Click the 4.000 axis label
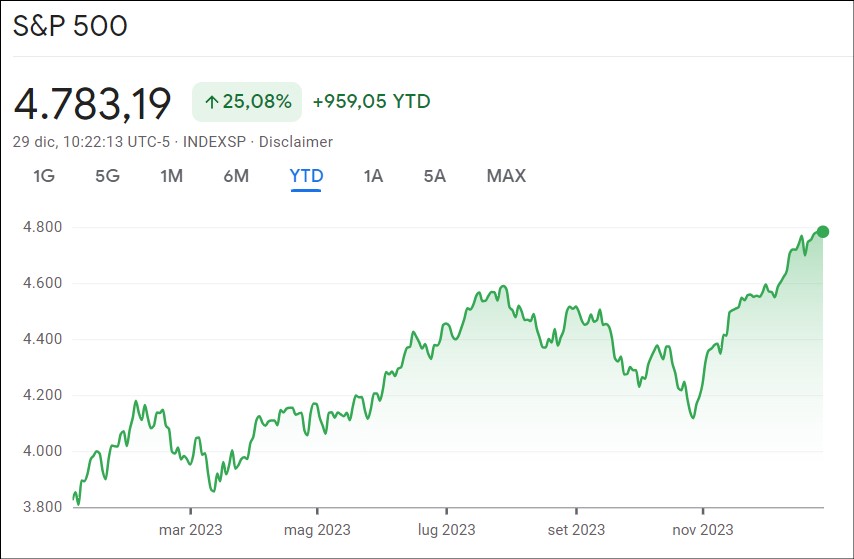This screenshot has height=559, width=854. (42, 451)
